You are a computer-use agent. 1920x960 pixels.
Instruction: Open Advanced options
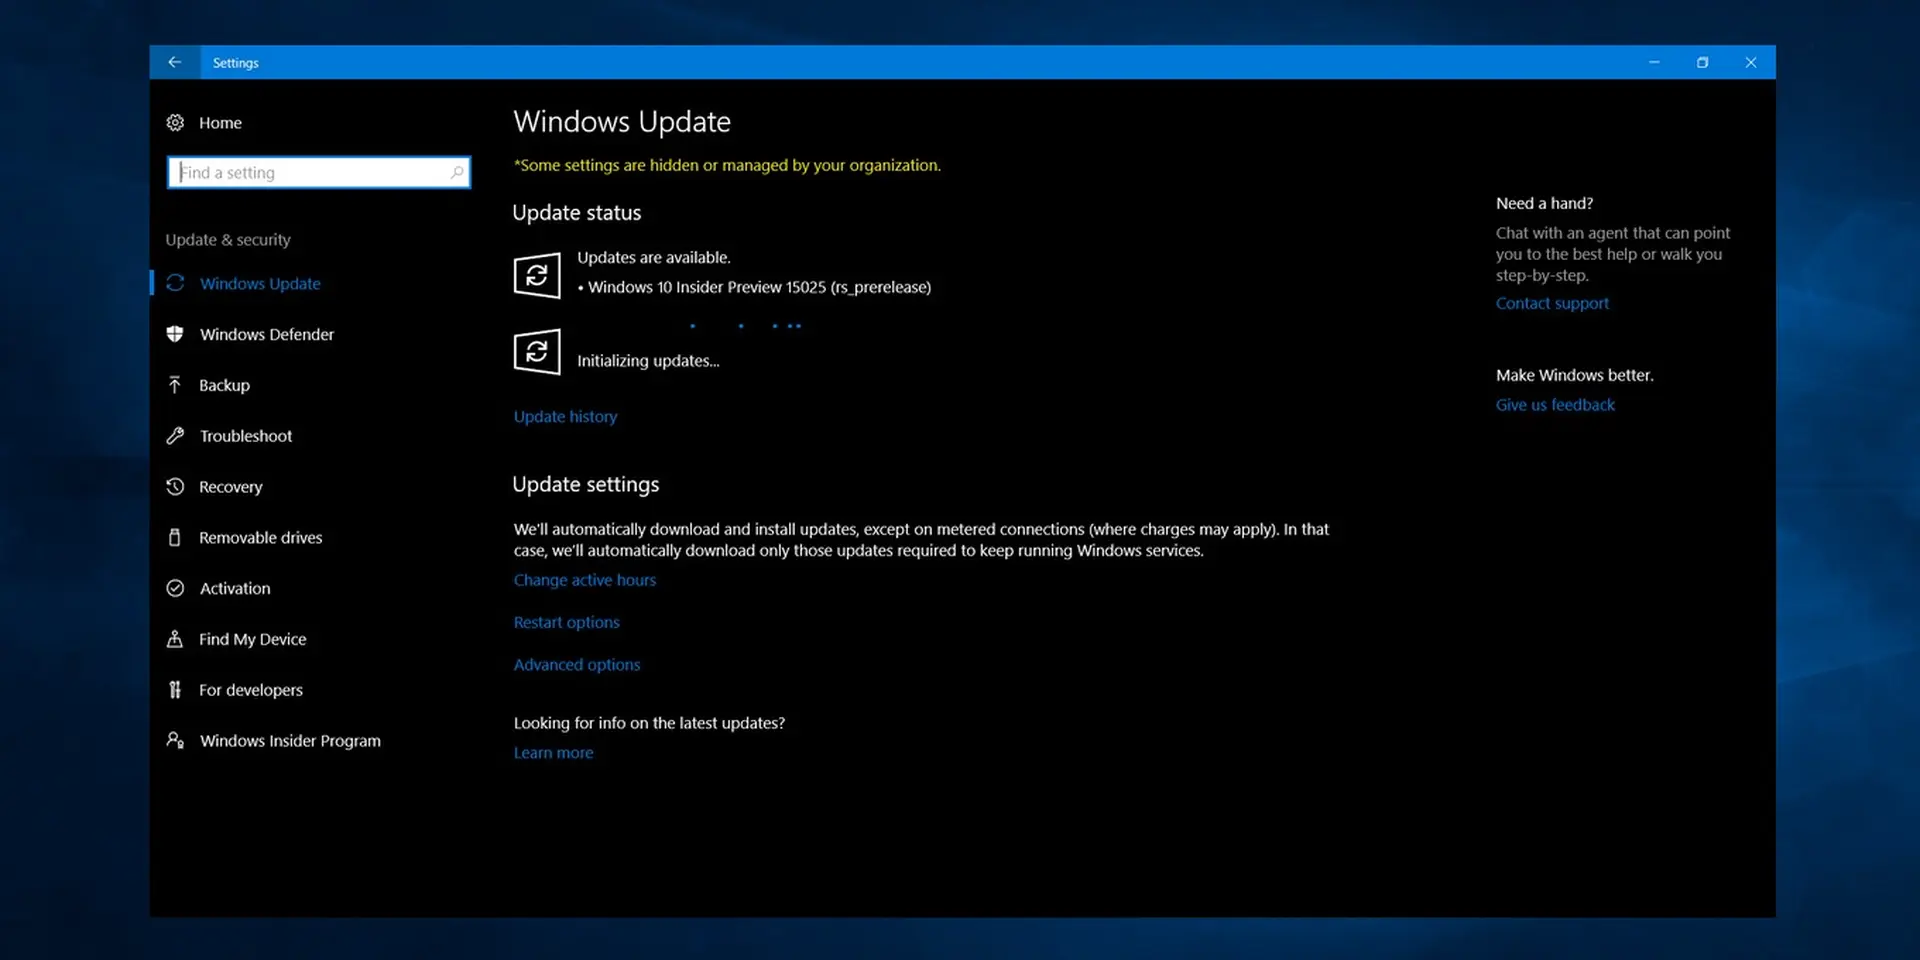(577, 664)
